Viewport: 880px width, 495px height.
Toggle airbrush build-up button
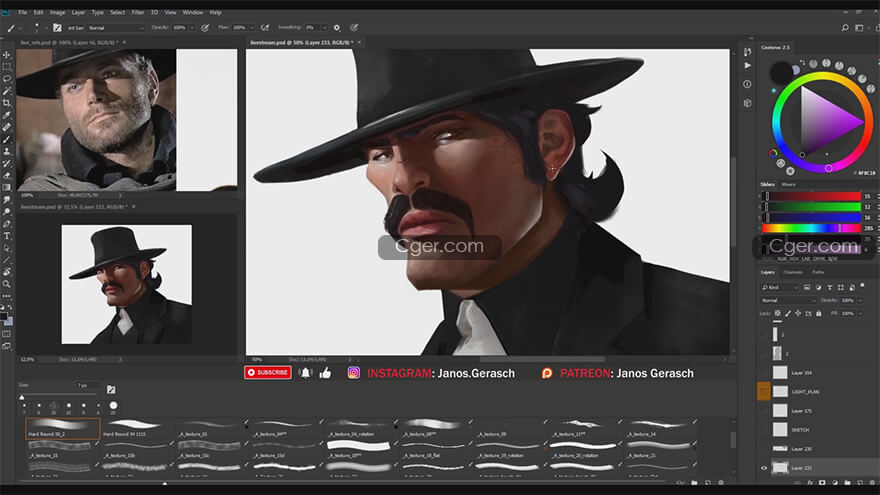coord(265,28)
